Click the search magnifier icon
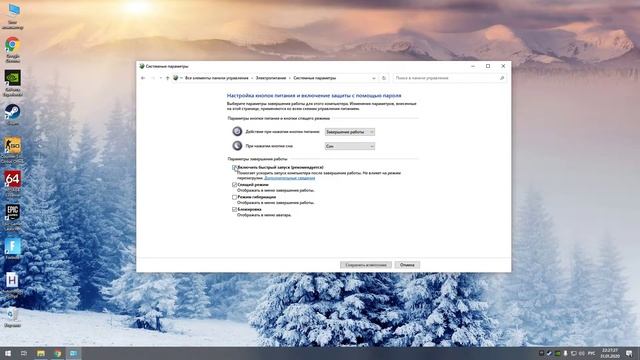This screenshot has width=640, height=360. click(x=502, y=78)
